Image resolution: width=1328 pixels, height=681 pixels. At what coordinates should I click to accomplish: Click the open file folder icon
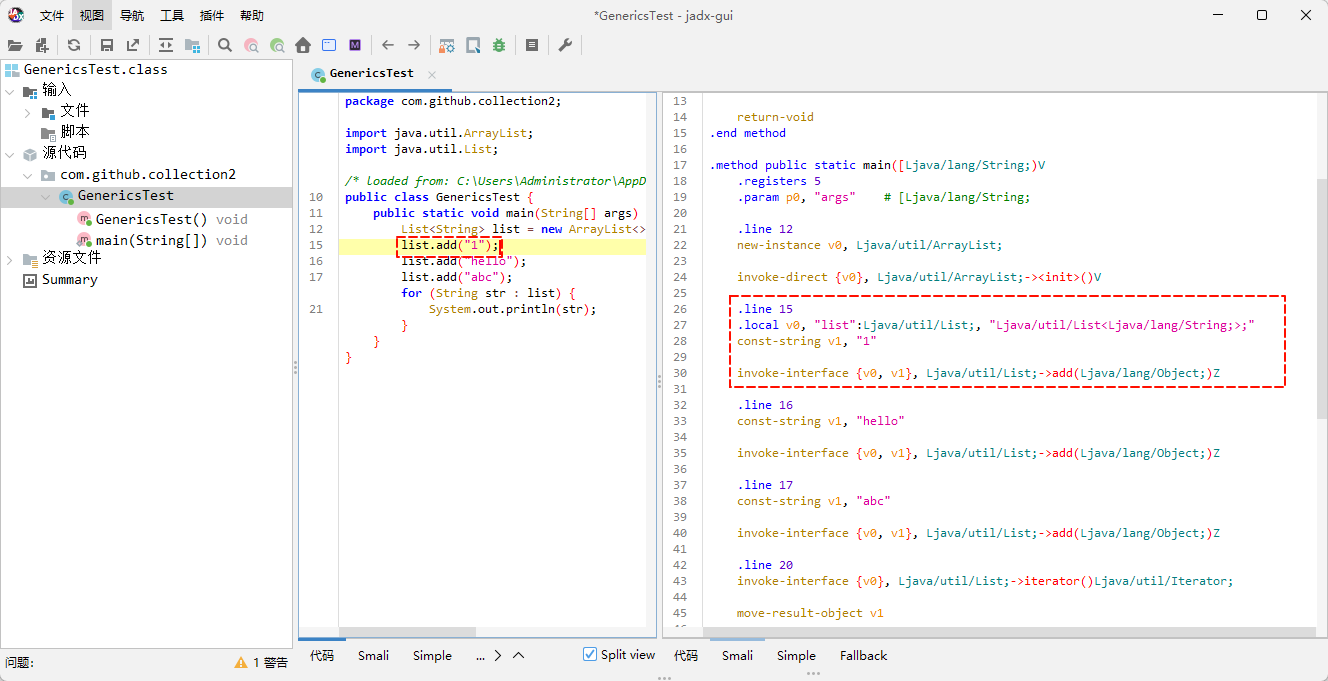[x=15, y=45]
